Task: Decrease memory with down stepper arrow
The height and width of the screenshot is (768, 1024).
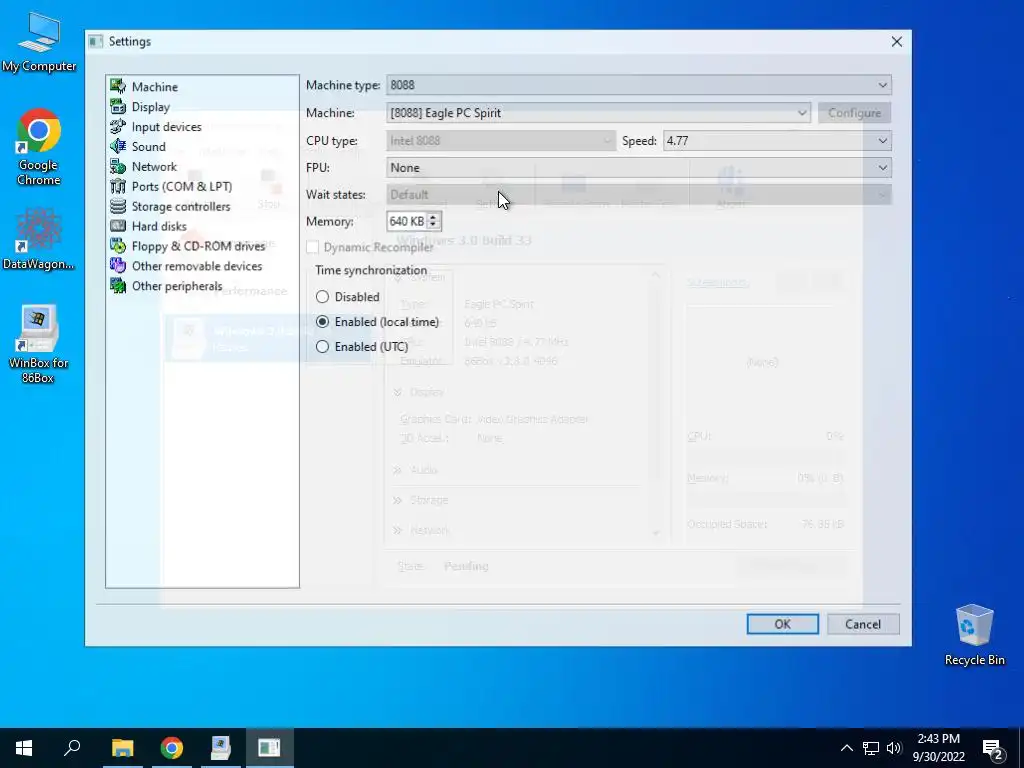Action: (433, 226)
